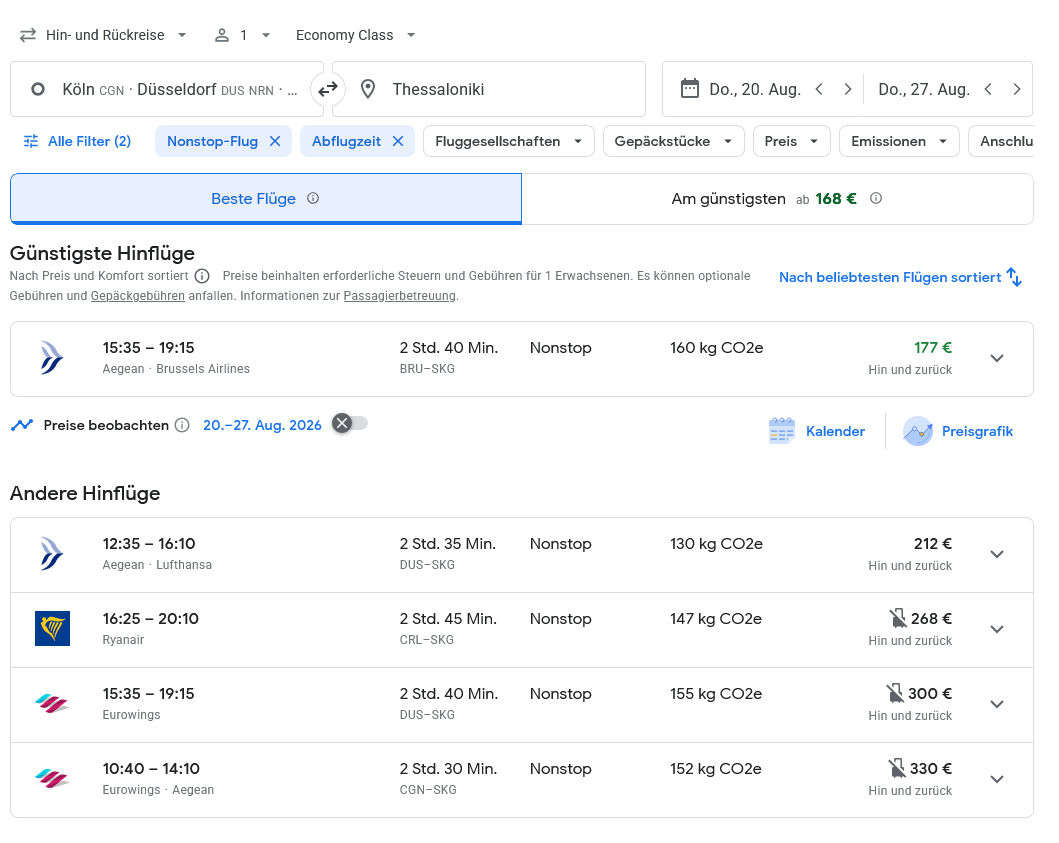This screenshot has width=1059, height=843.
Task: Open Economy Class cabin selector
Action: click(355, 35)
